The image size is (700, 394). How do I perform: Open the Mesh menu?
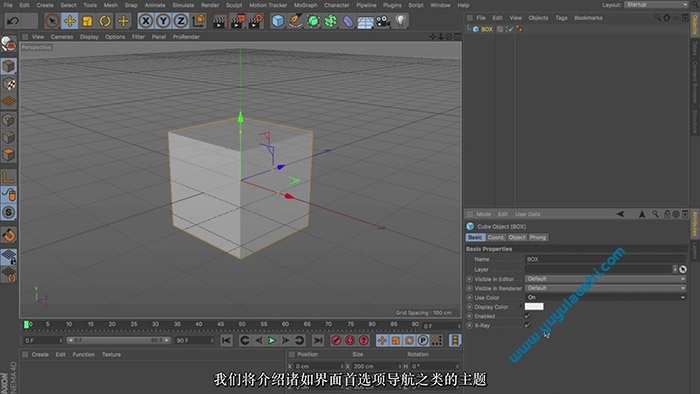[111, 5]
